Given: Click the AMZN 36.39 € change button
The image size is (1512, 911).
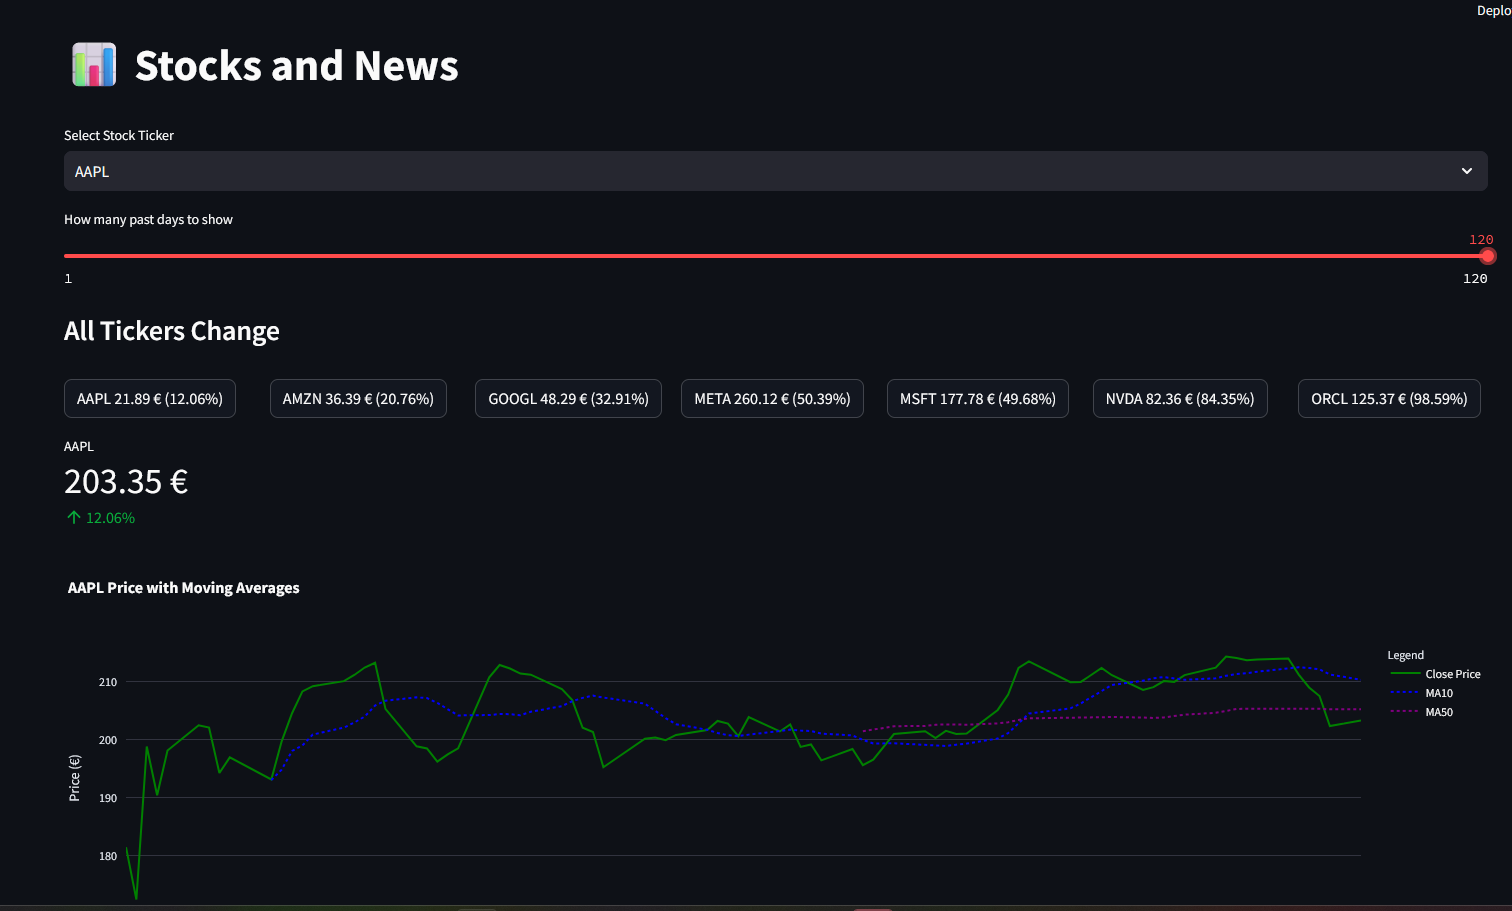Looking at the screenshot, I should (x=358, y=398).
